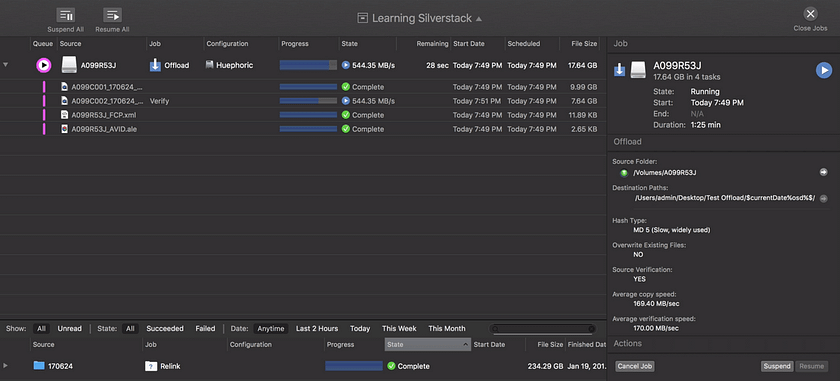Select the A099R53J_AVID.ale task row
This screenshot has width=840, height=381.
pyautogui.click(x=303, y=129)
